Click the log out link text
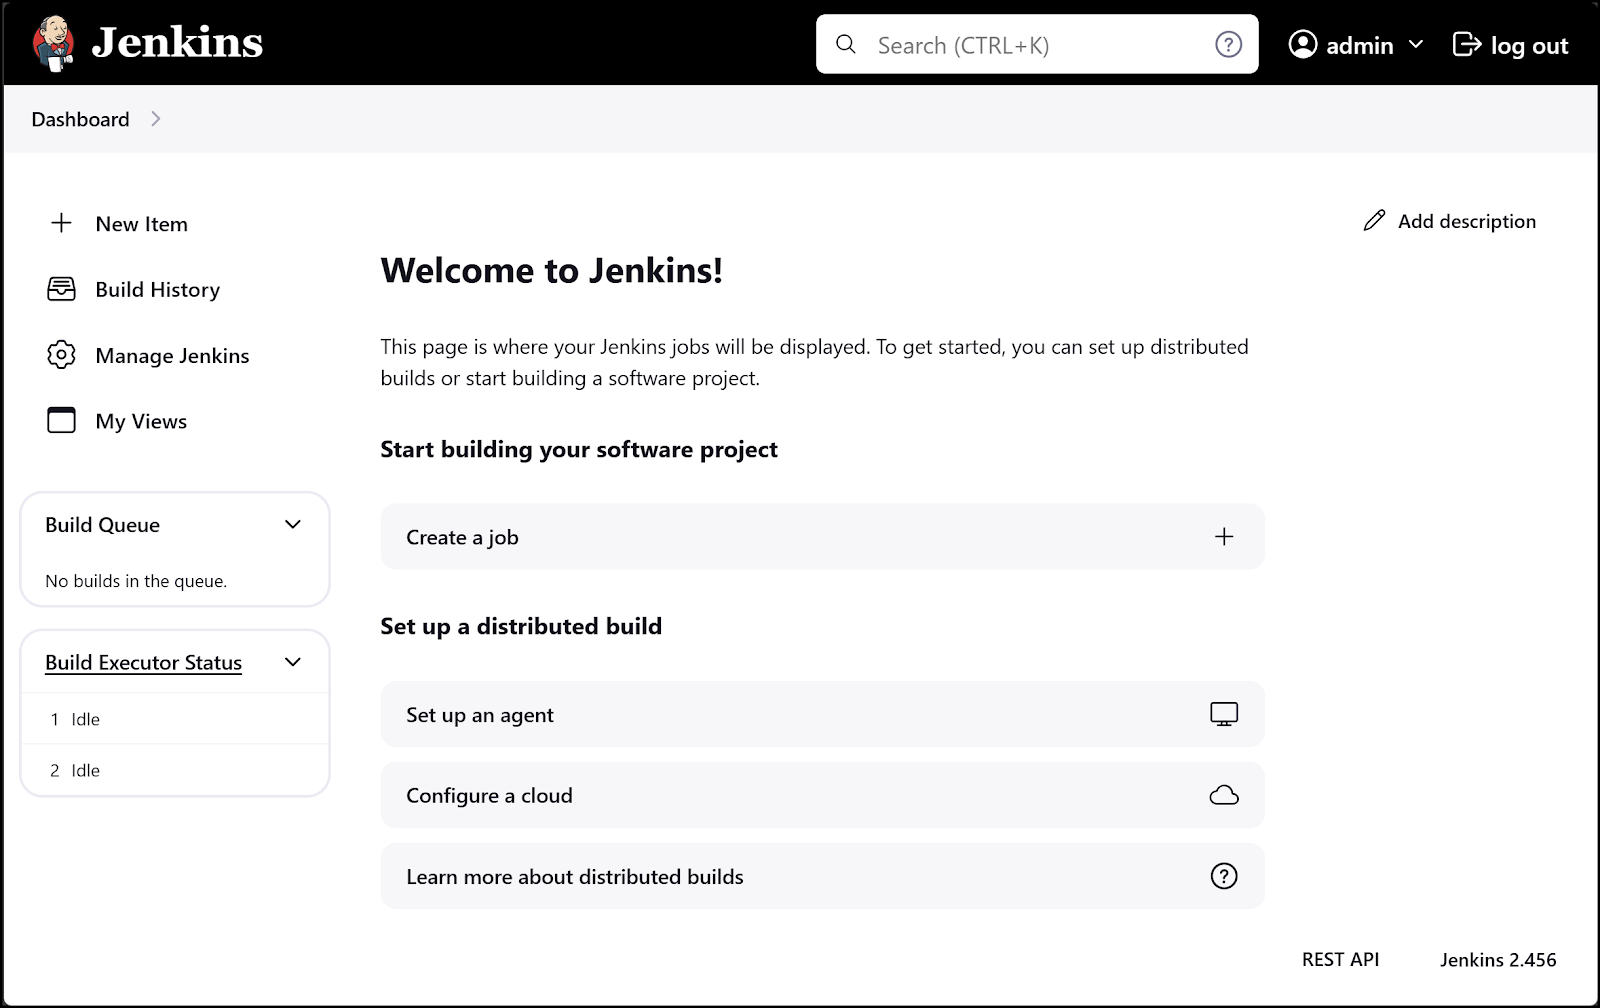Screen dimensions: 1600x1008 click(x=1529, y=46)
